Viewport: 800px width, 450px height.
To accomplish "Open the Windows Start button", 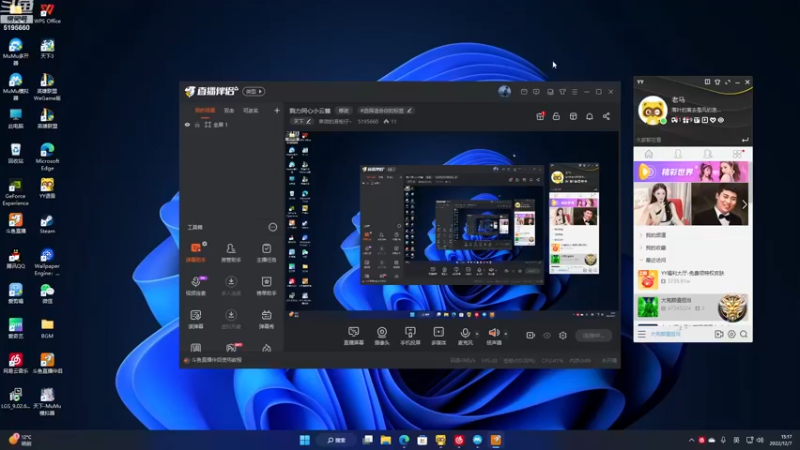I will coord(305,440).
